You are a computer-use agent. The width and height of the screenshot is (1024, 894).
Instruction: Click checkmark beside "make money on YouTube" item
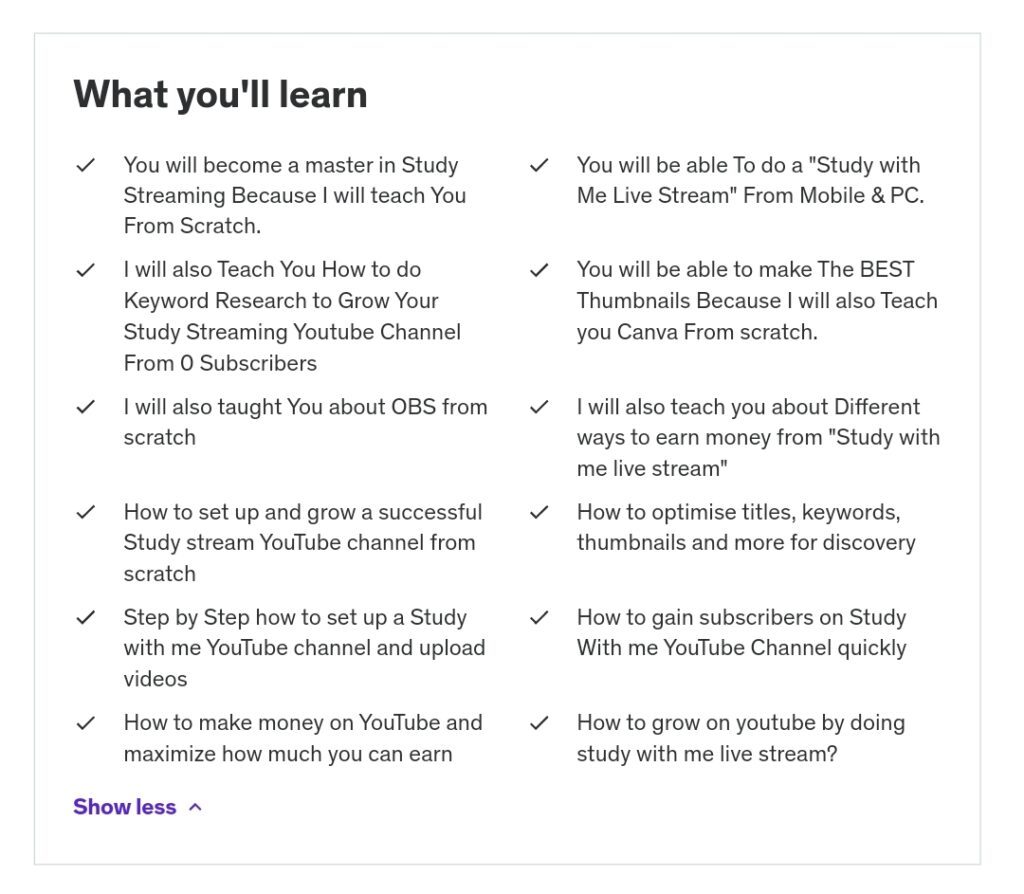point(86,723)
